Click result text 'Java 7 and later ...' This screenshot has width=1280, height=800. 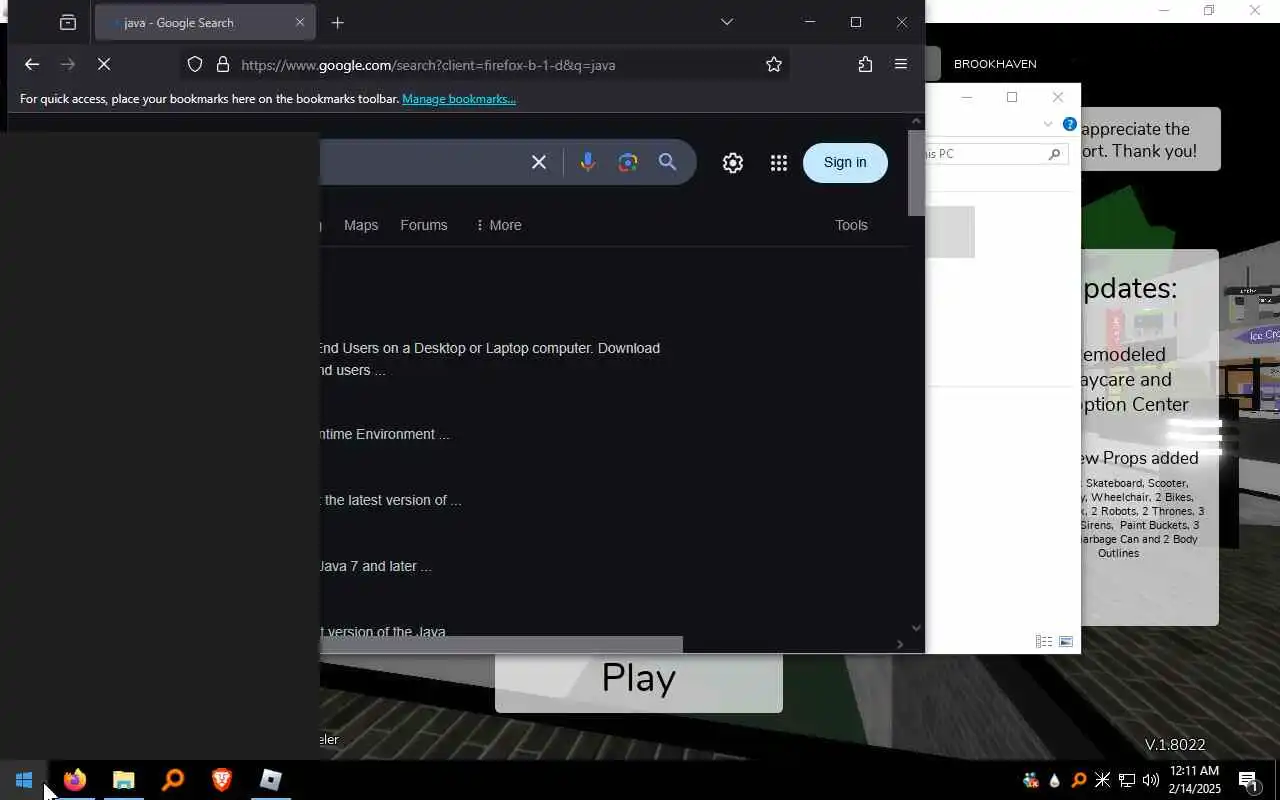(376, 566)
